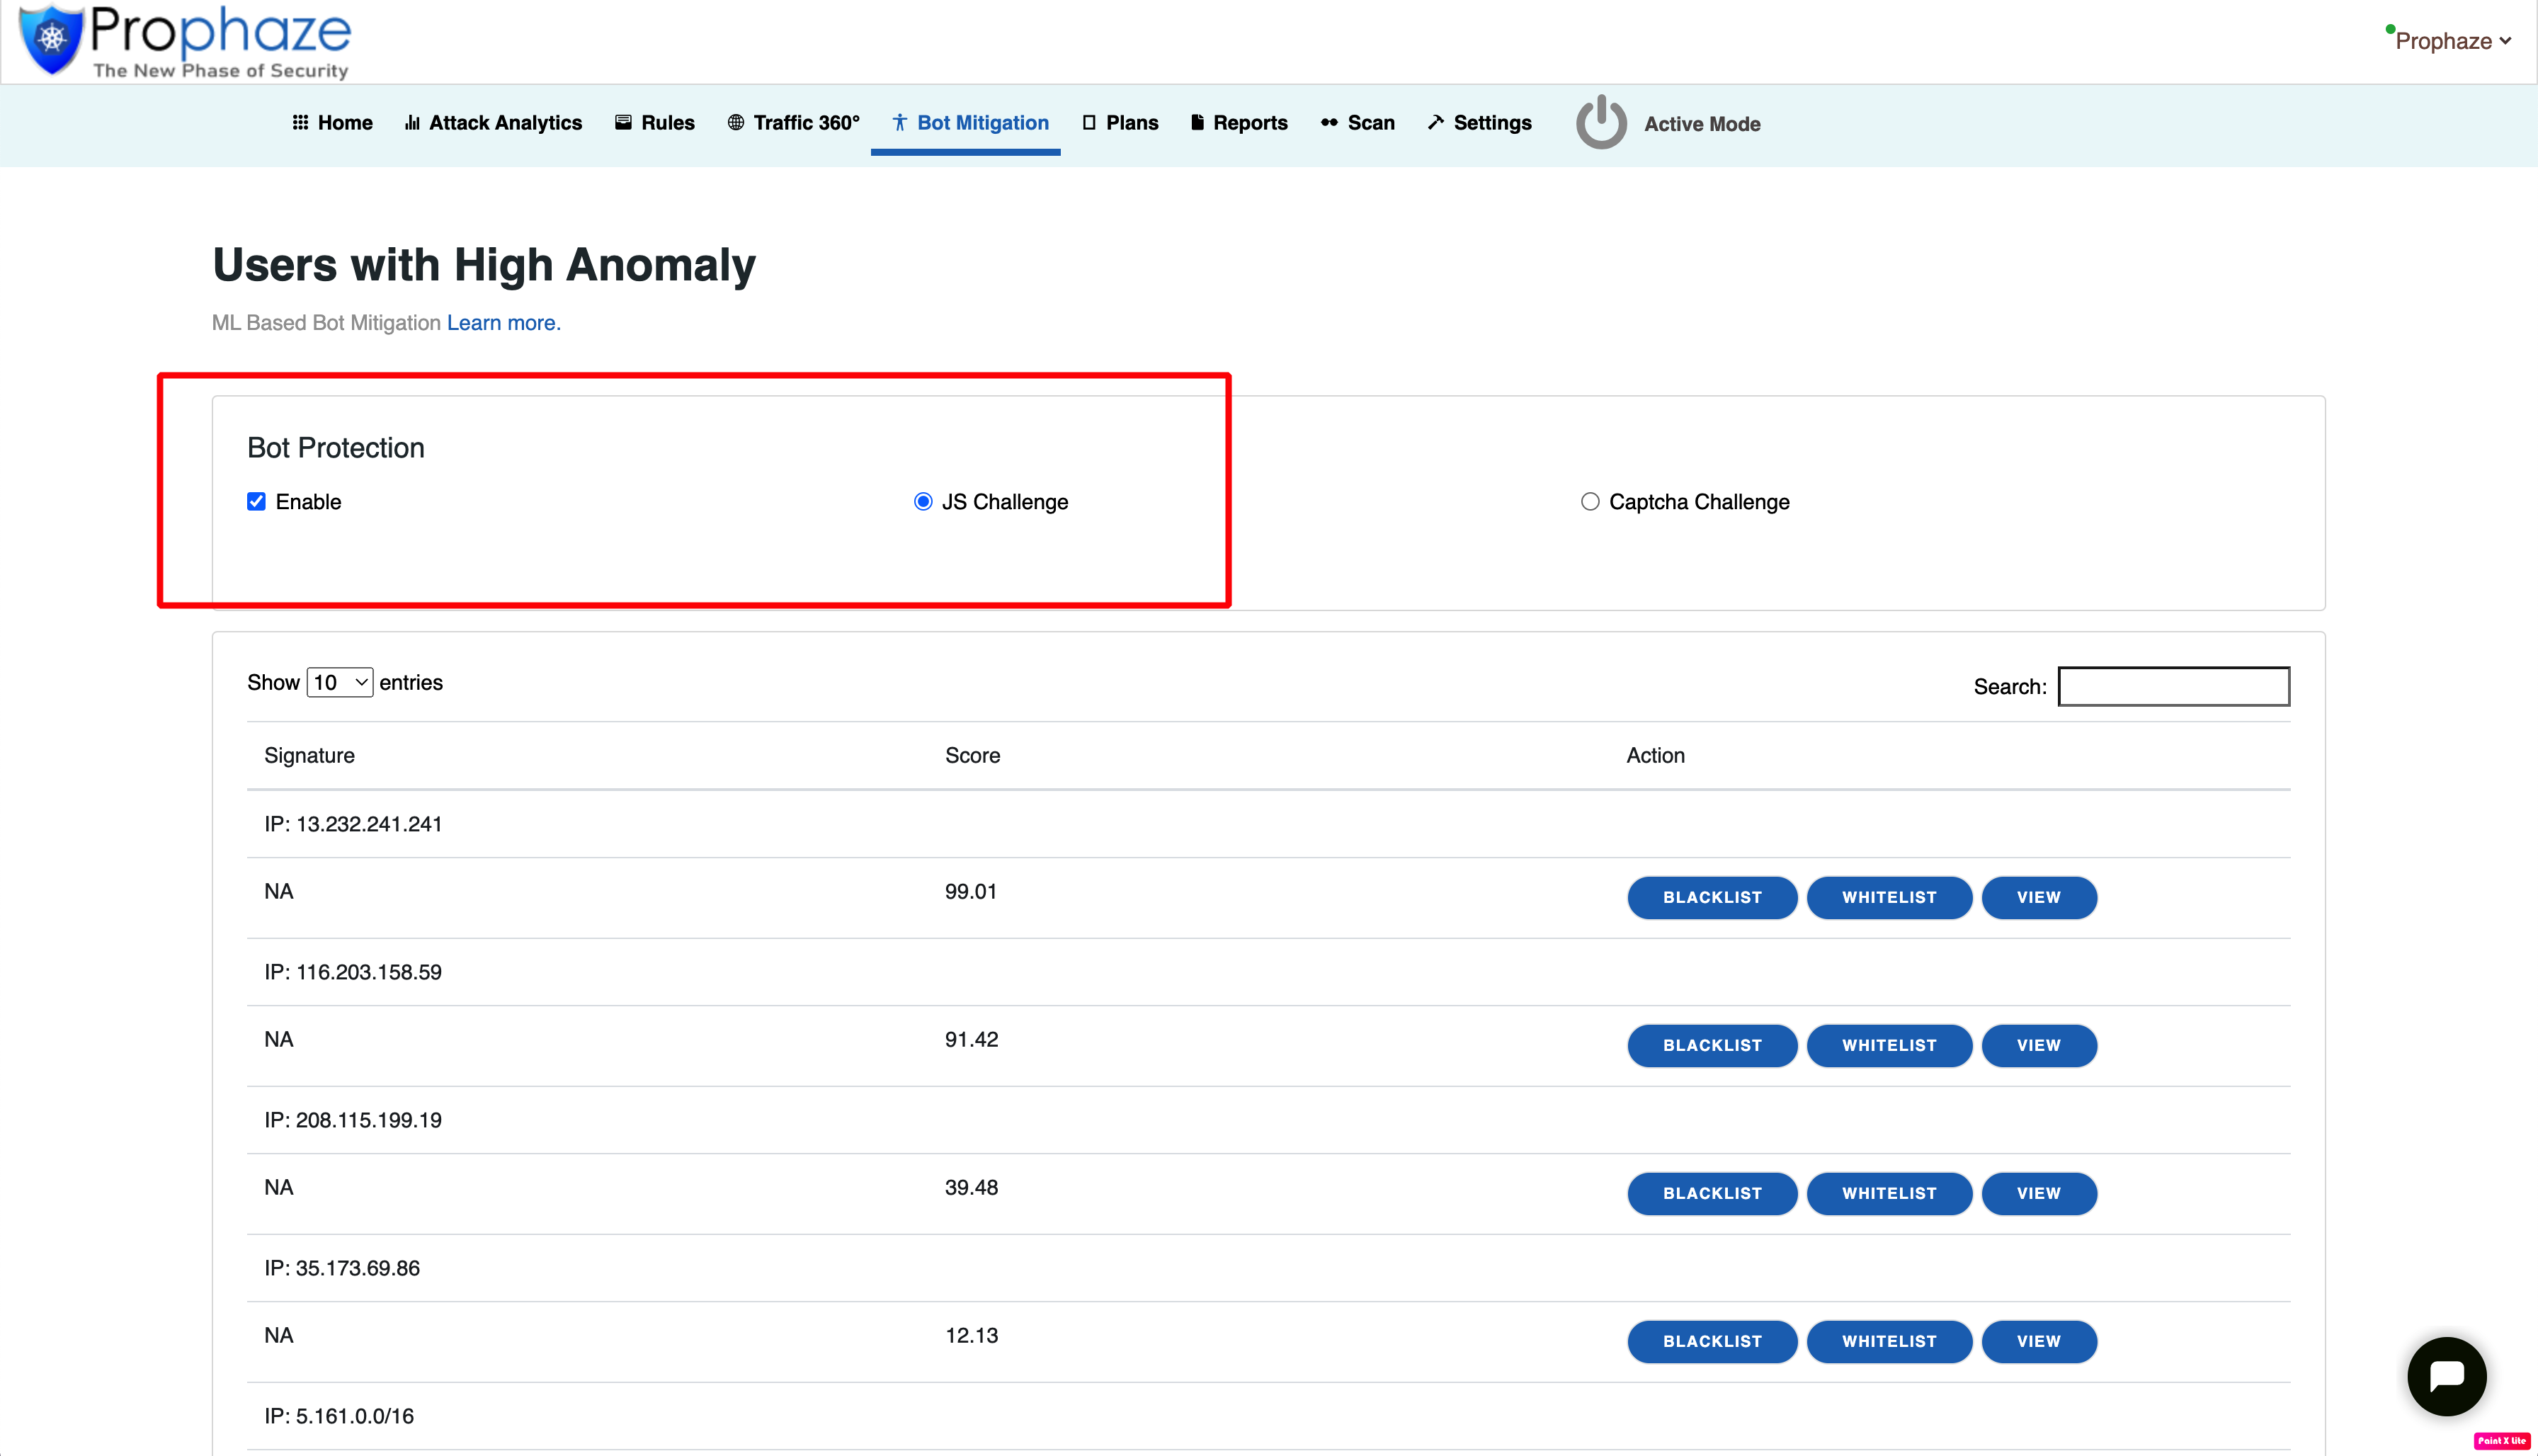The width and height of the screenshot is (2538, 1456).
Task: Select the Captcha Challenge radio button
Action: pyautogui.click(x=1590, y=501)
